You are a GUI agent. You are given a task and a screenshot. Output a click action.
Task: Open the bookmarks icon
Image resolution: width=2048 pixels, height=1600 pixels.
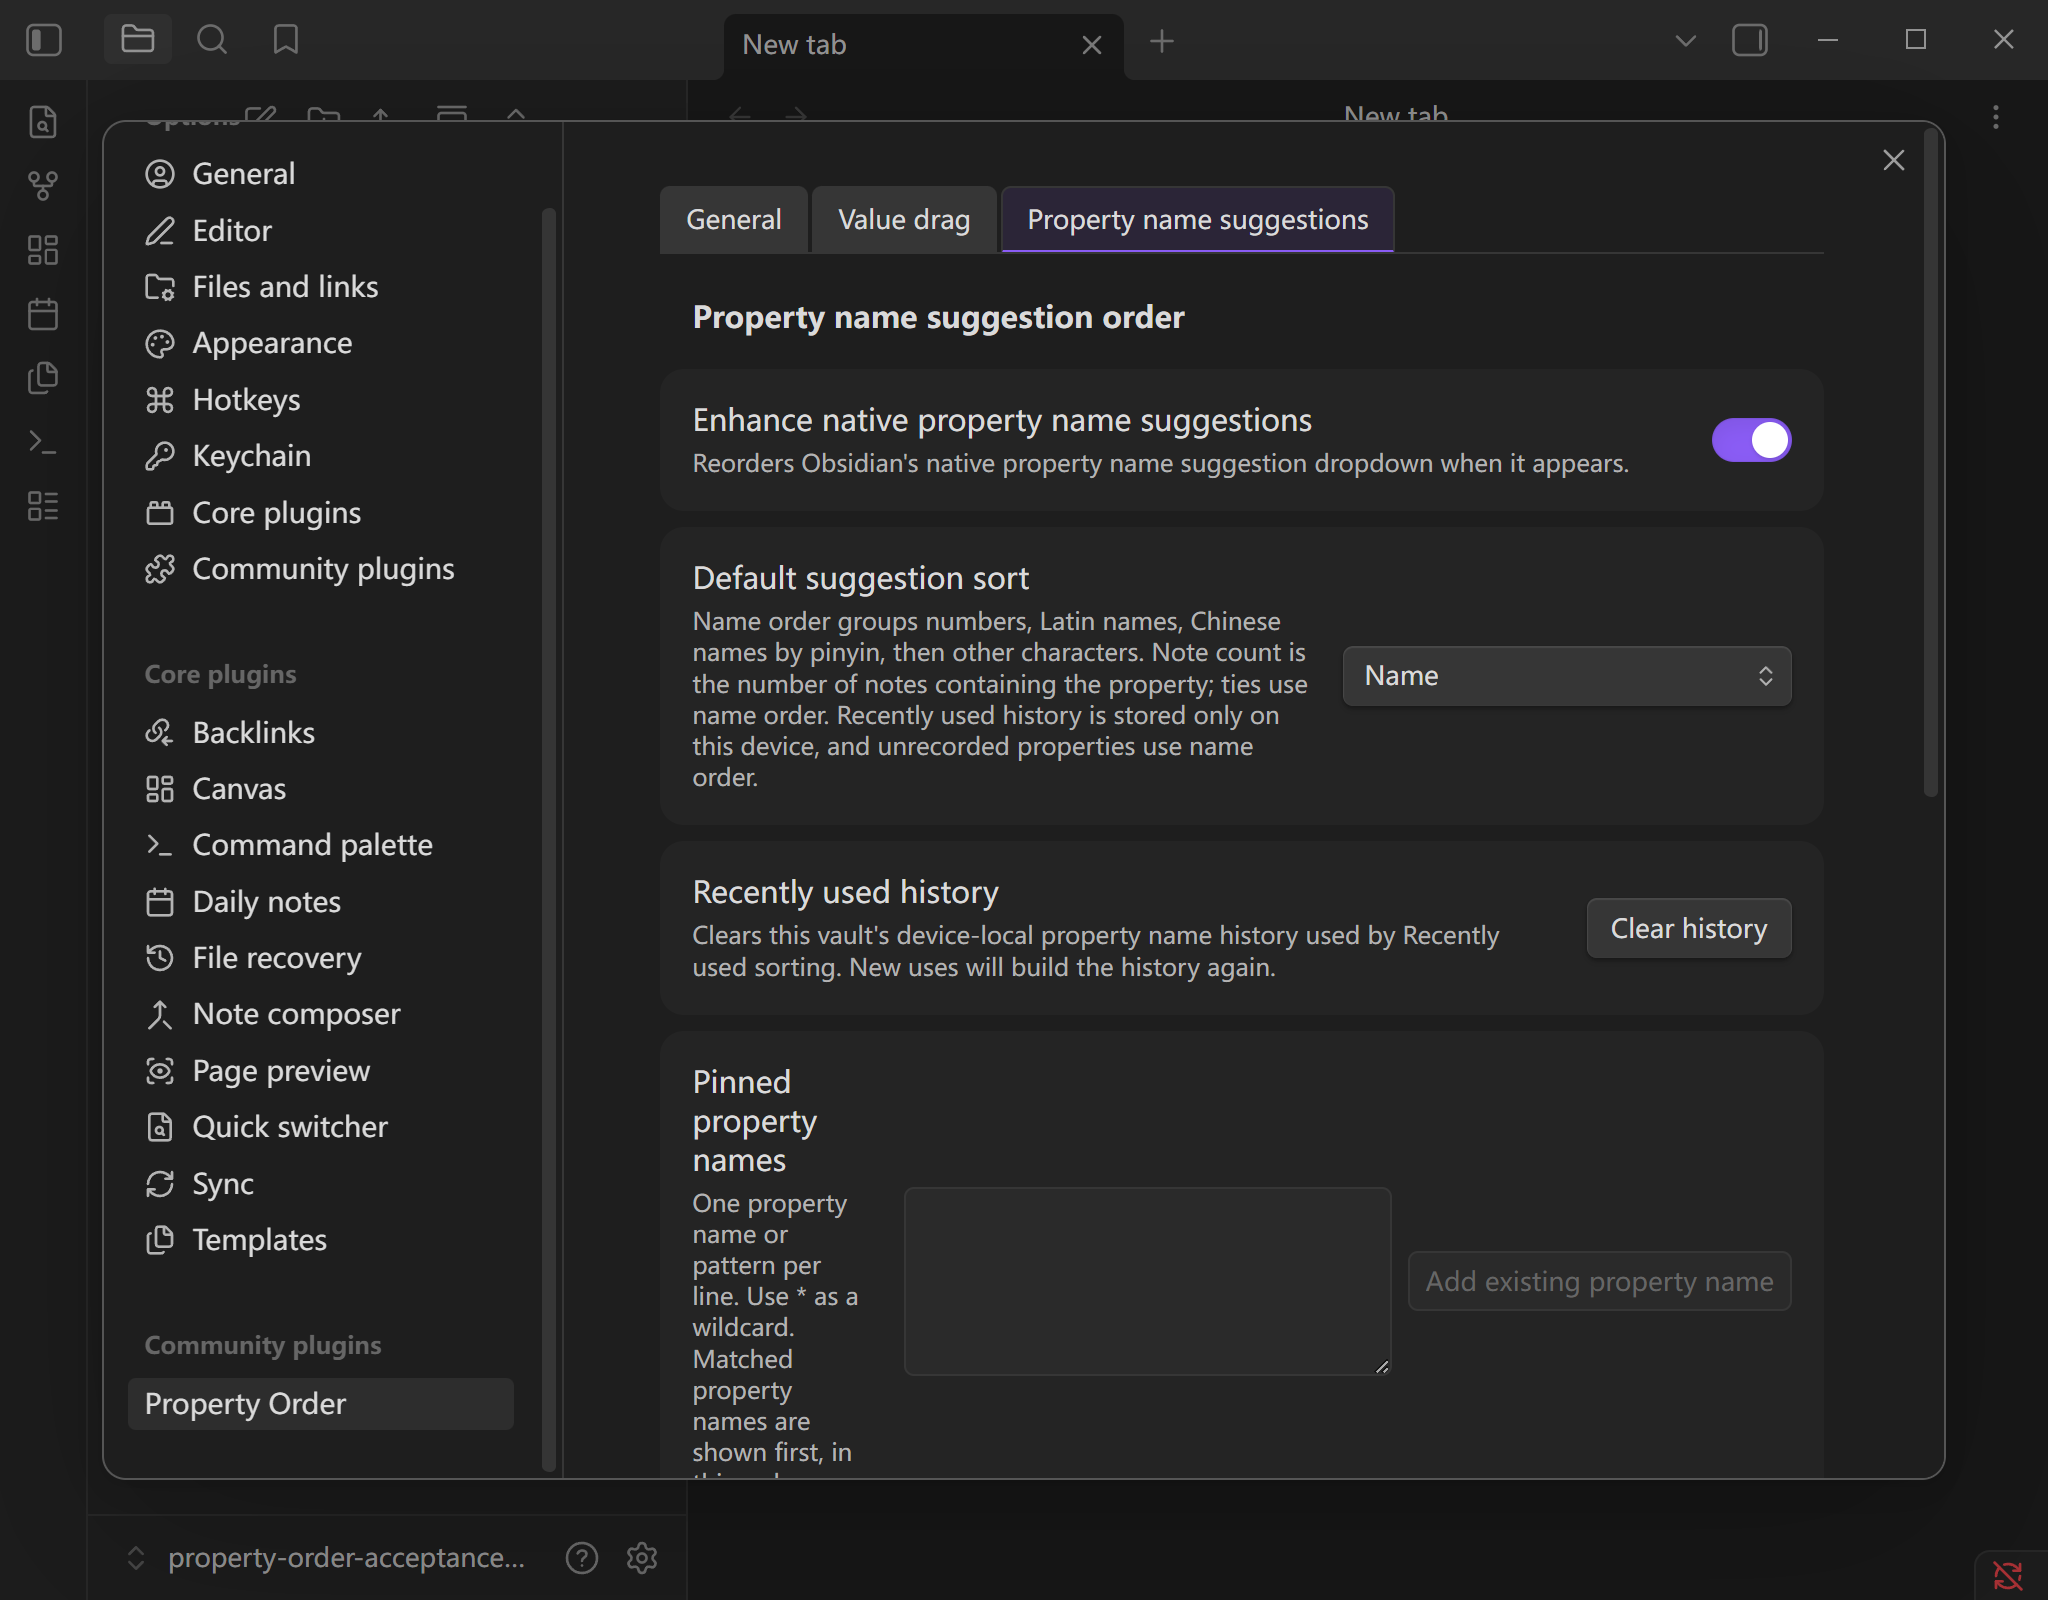pyautogui.click(x=286, y=41)
